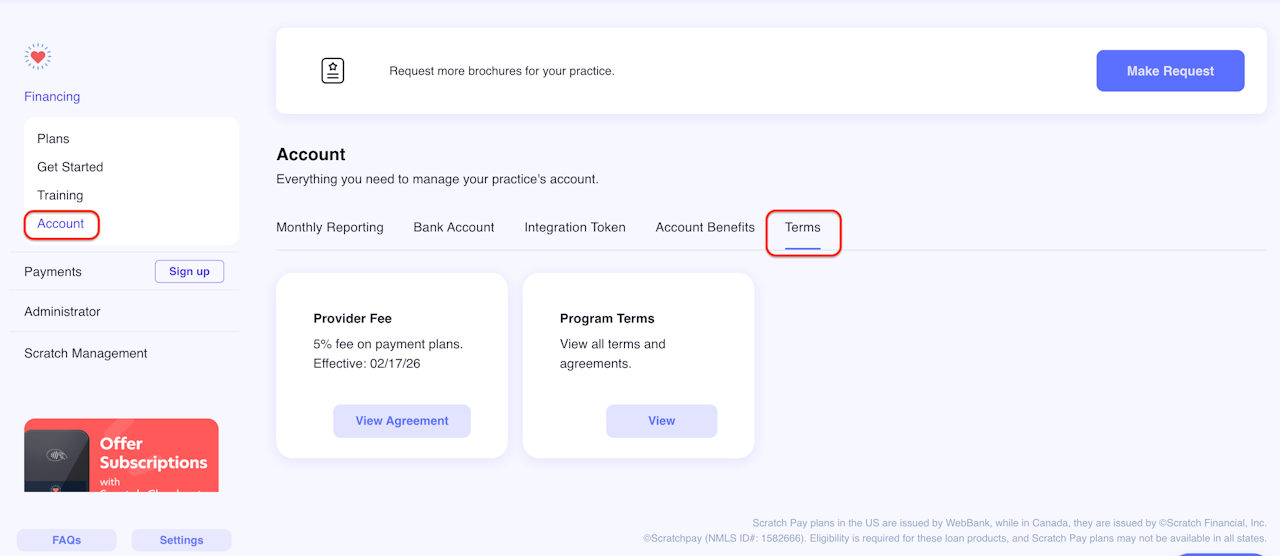This screenshot has height=556, width=1280.
Task: Open the Account Benefits tab
Action: pyautogui.click(x=705, y=227)
